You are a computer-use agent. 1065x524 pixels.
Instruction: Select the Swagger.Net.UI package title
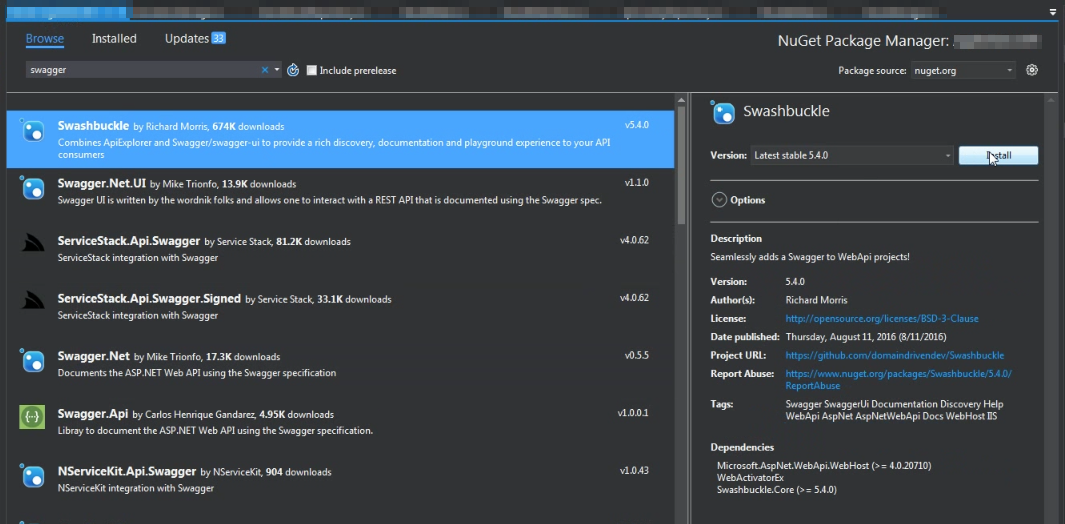[102, 183]
